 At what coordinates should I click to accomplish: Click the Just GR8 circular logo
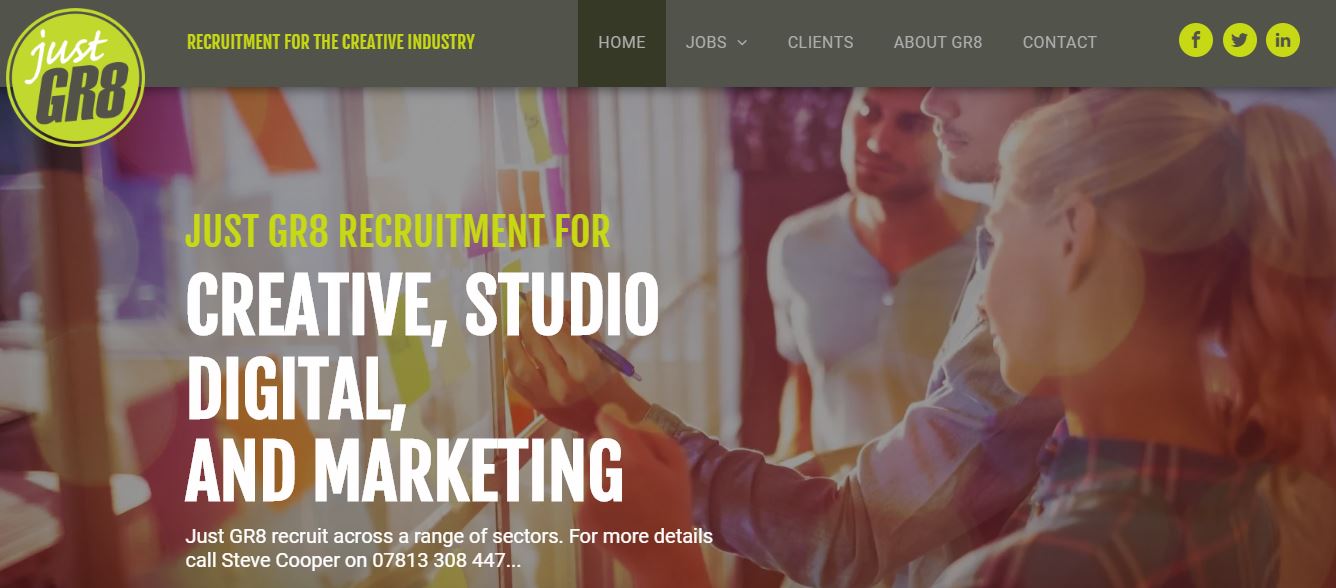click(x=76, y=76)
